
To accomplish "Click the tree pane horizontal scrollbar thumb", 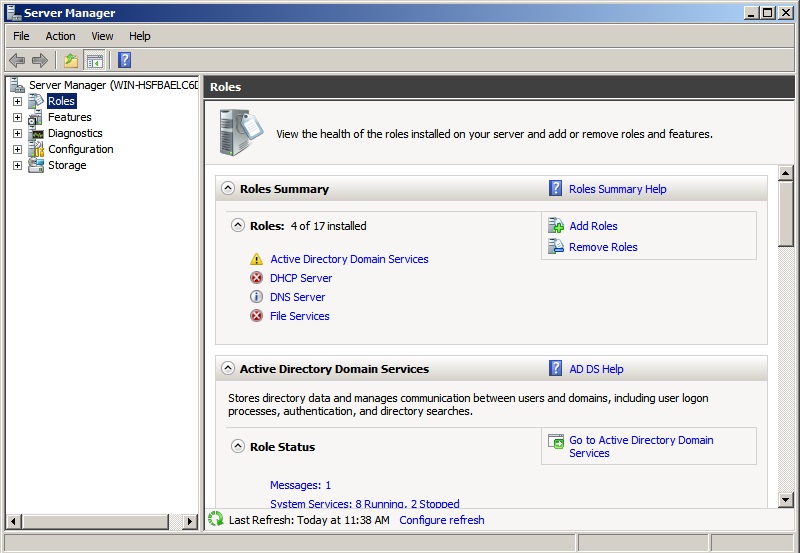I will point(95,521).
